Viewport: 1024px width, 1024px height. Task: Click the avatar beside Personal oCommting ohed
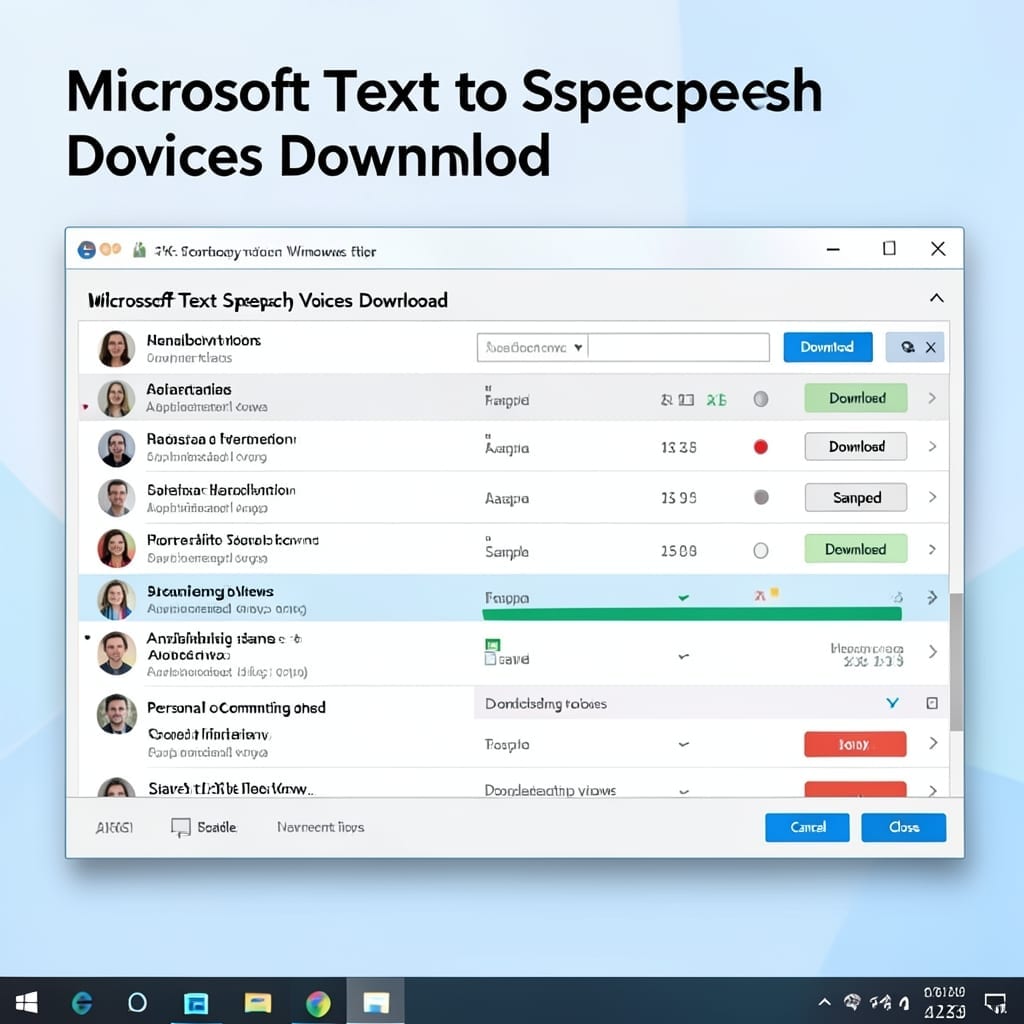[117, 714]
